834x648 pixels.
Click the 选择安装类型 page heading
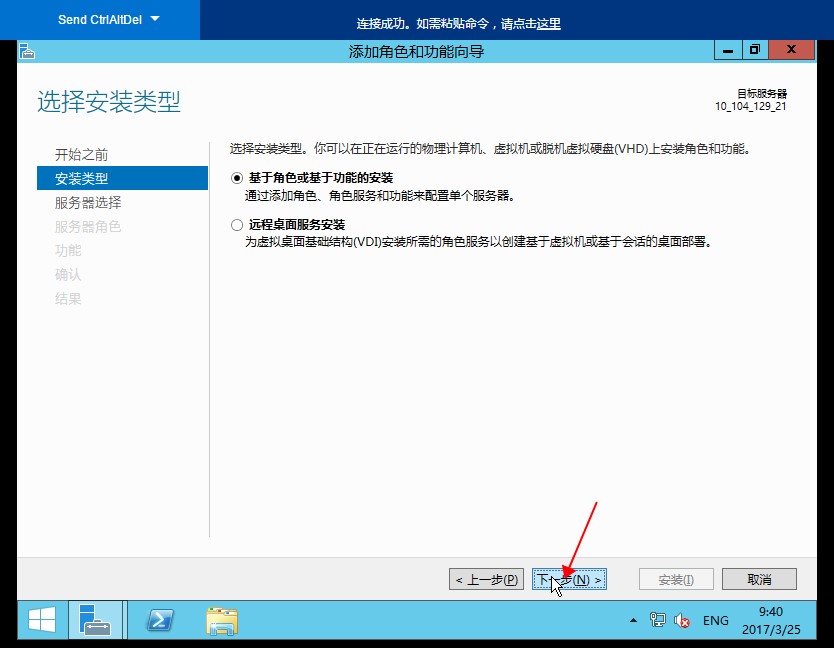tap(109, 101)
